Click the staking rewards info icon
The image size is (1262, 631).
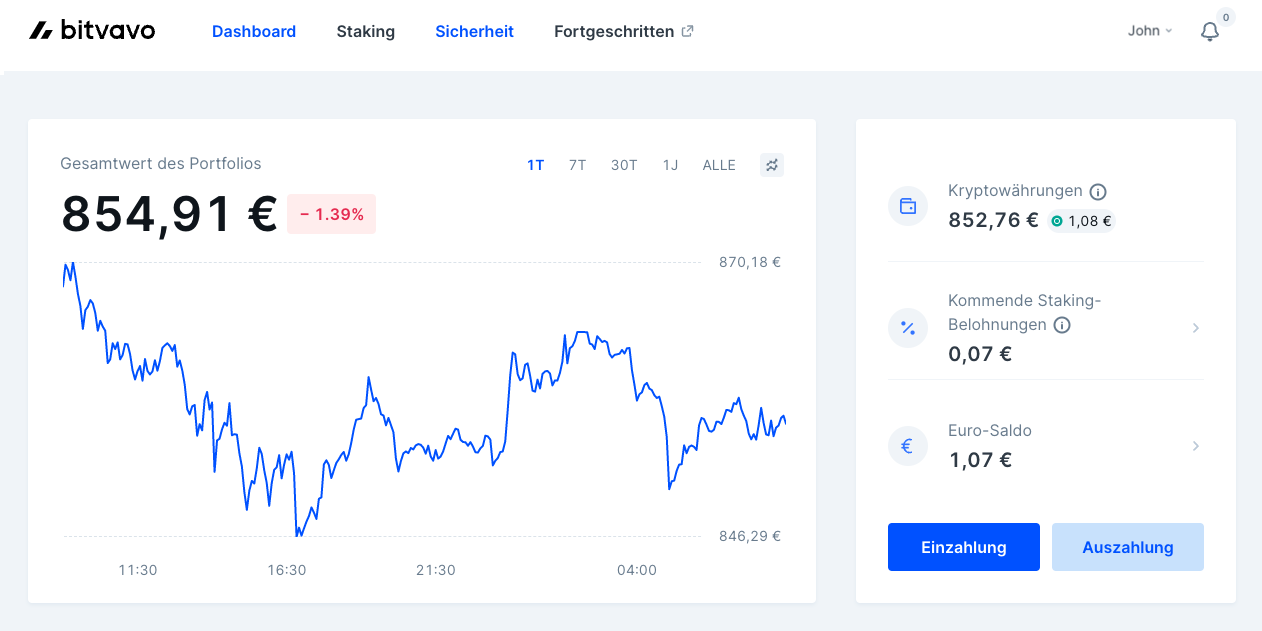click(x=1062, y=325)
